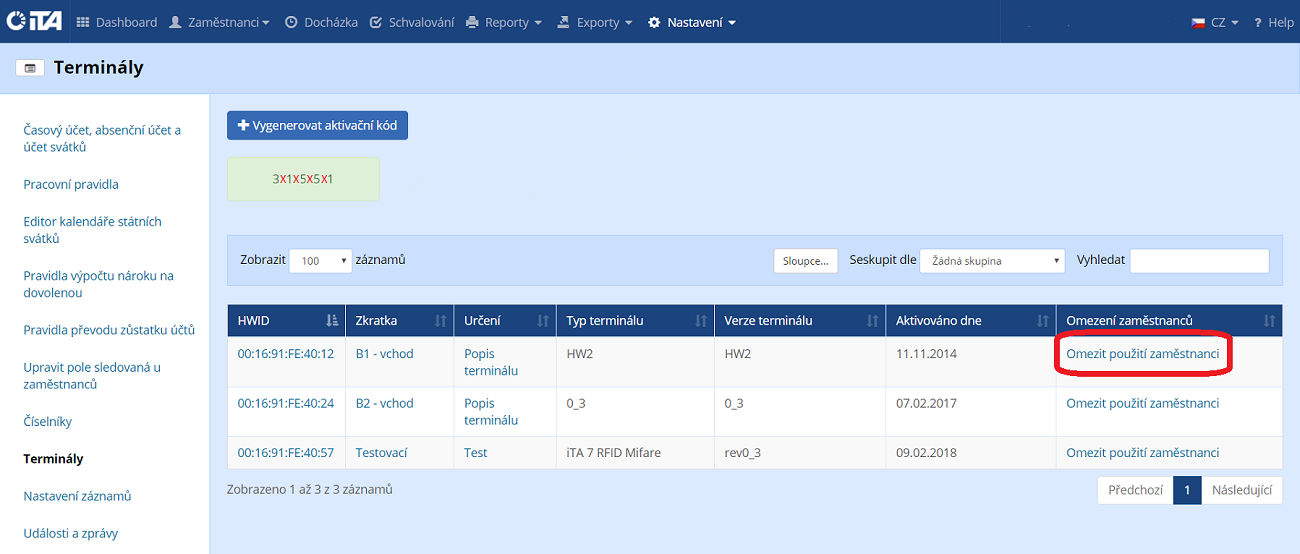
Task: Open Pracovní pravidla in the sidebar
Action: pos(71,185)
